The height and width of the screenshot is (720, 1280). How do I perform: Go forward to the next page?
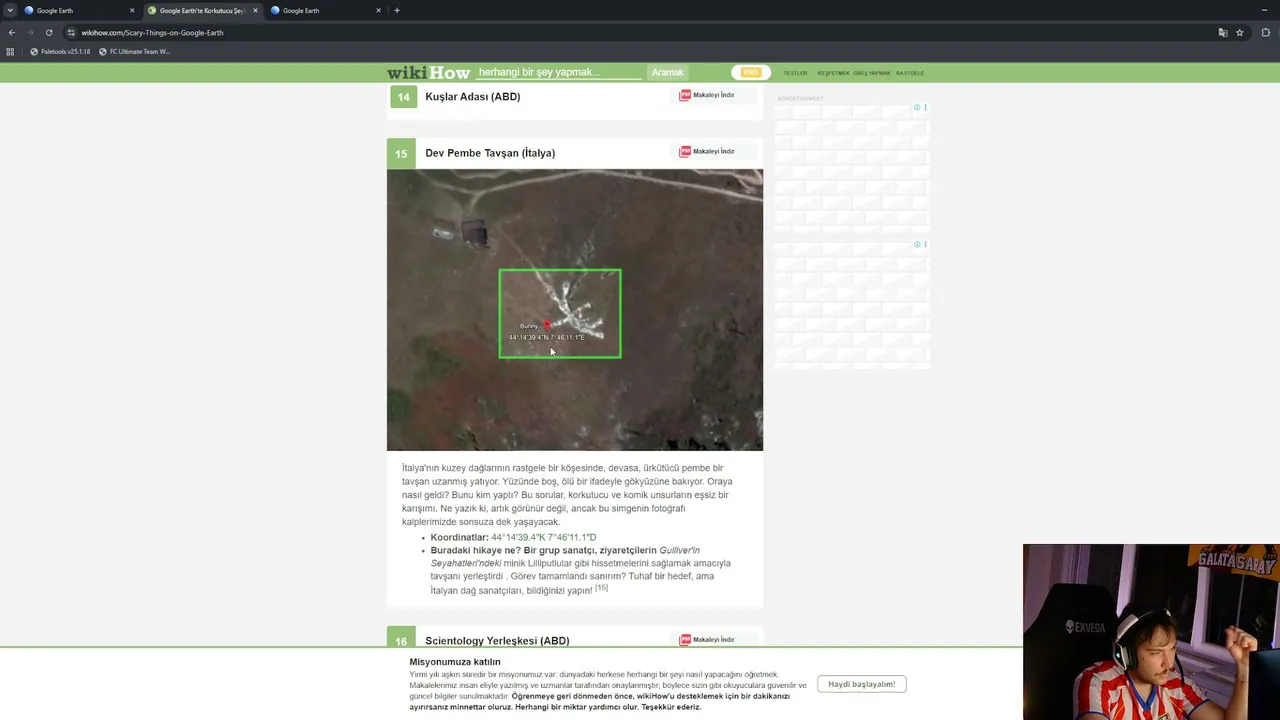tap(30, 32)
